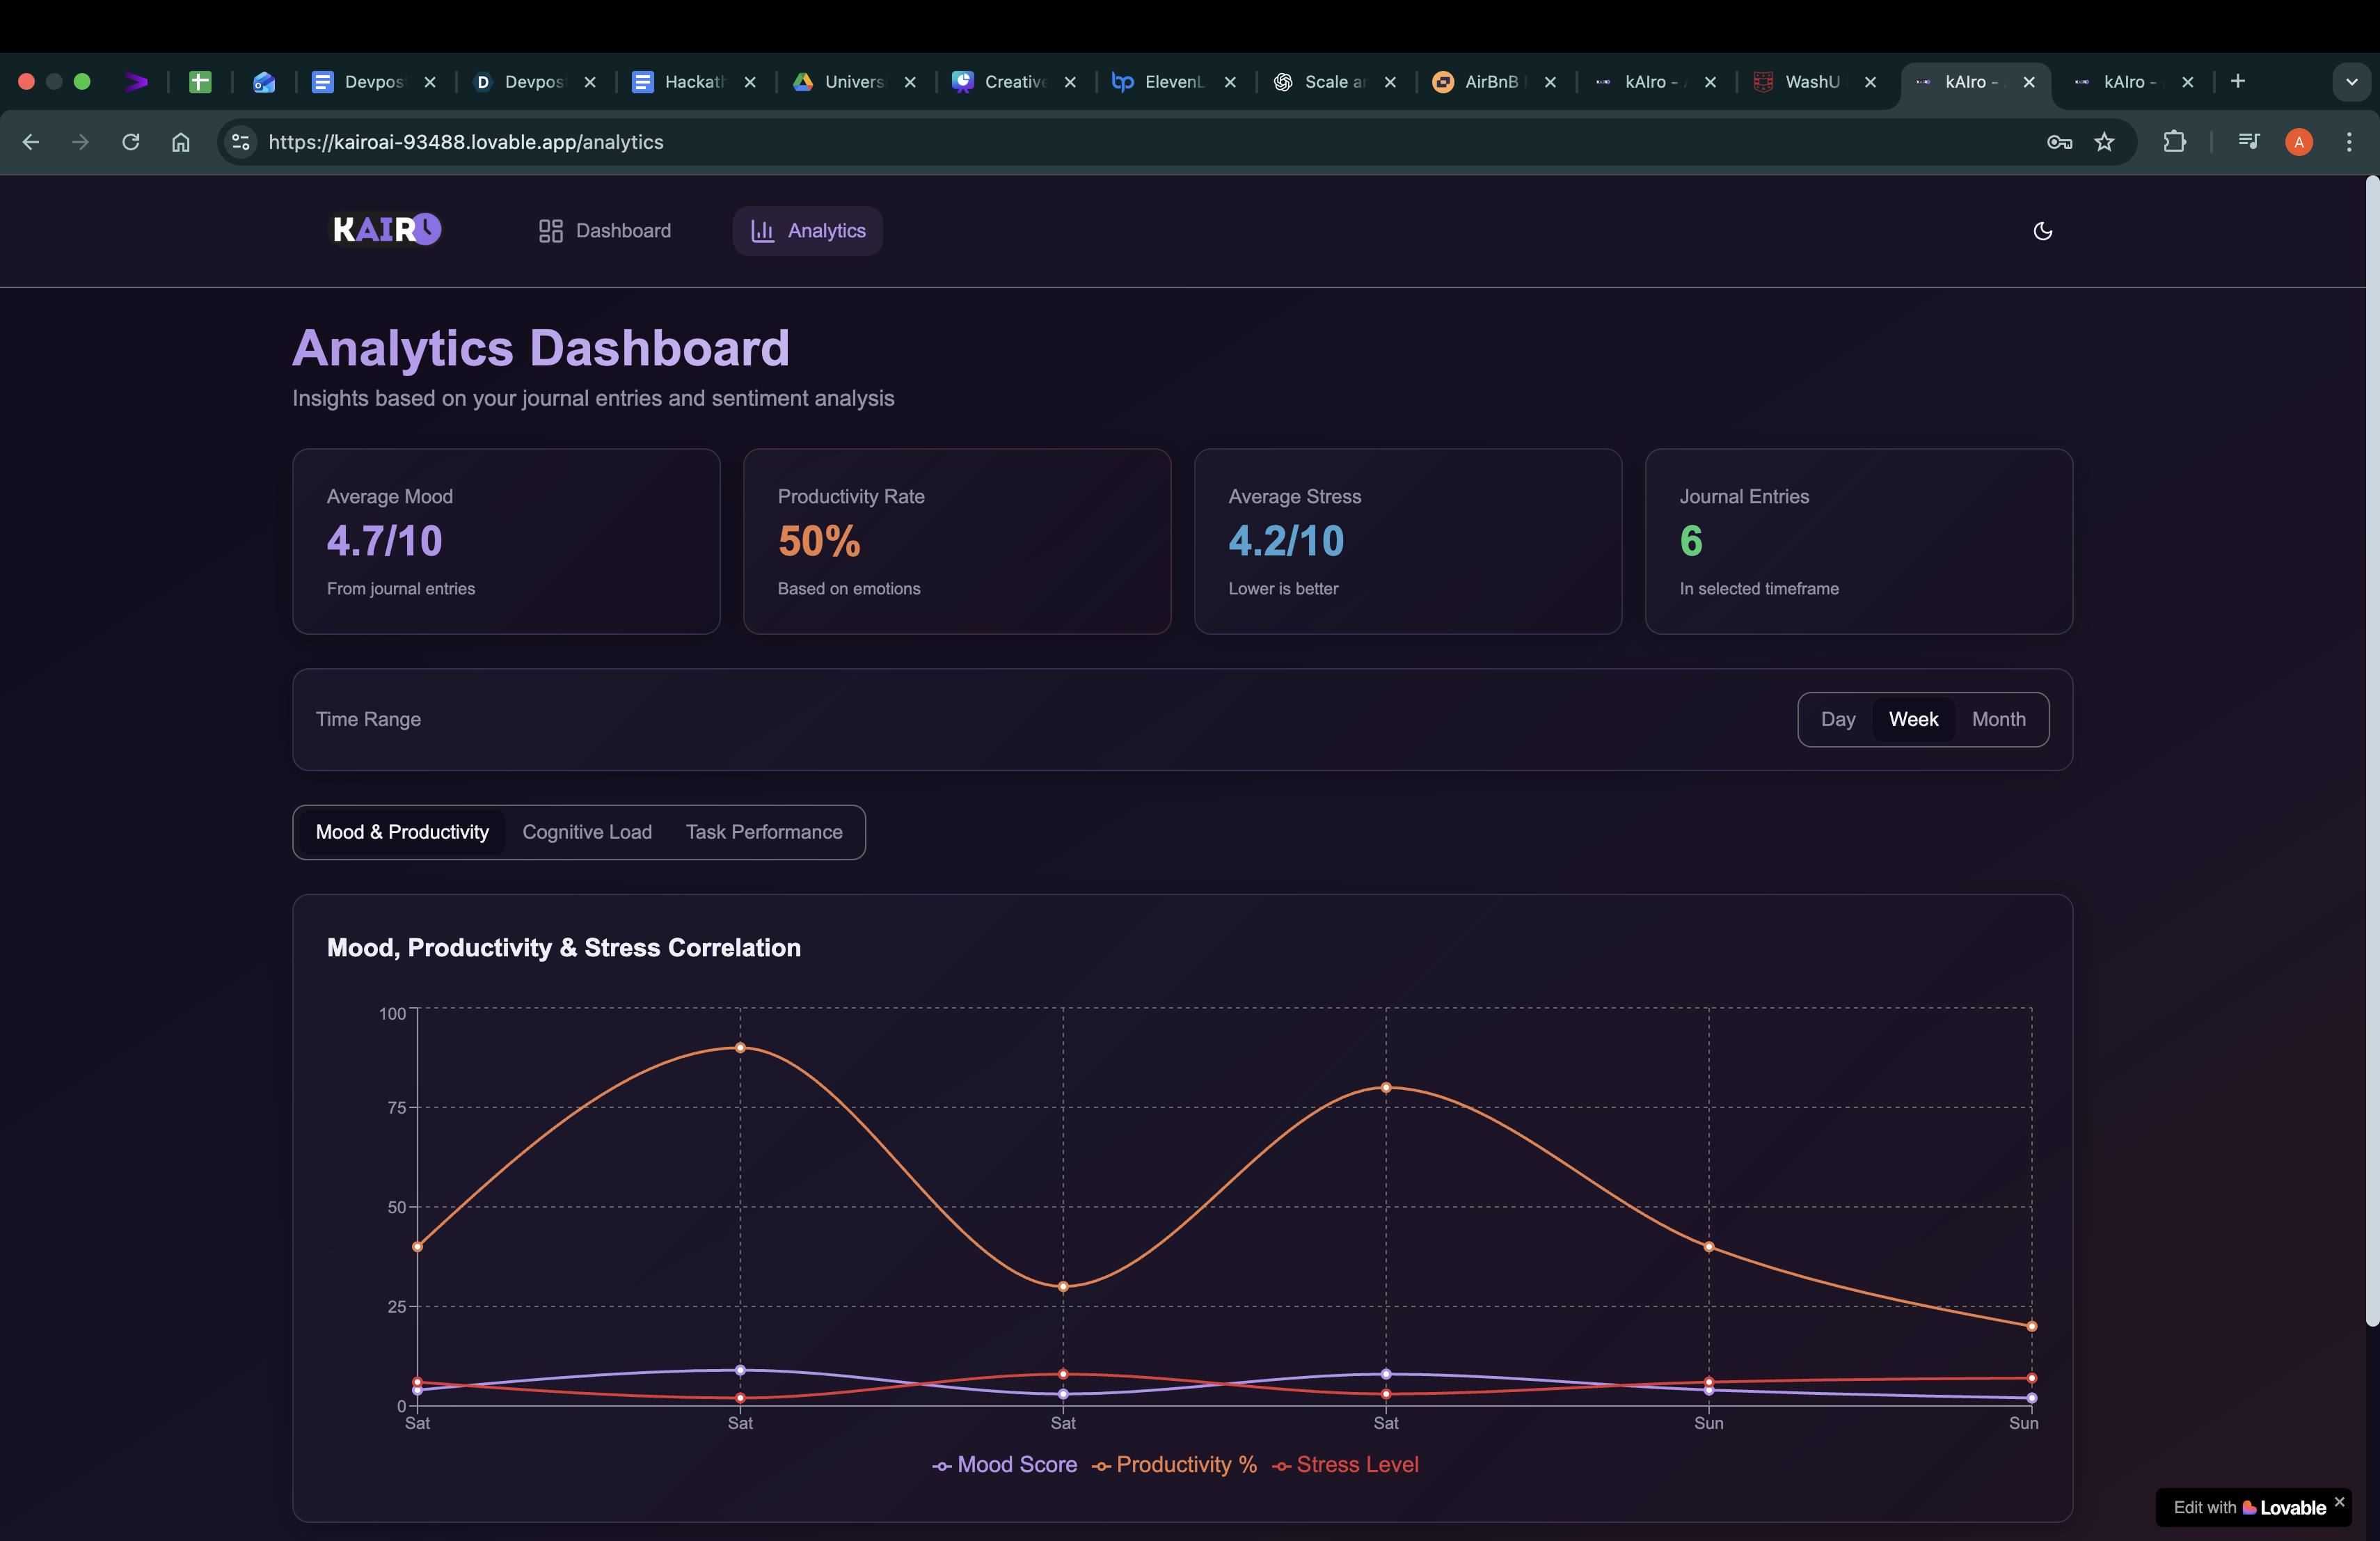Open browser extensions puzzle icon

point(2174,142)
